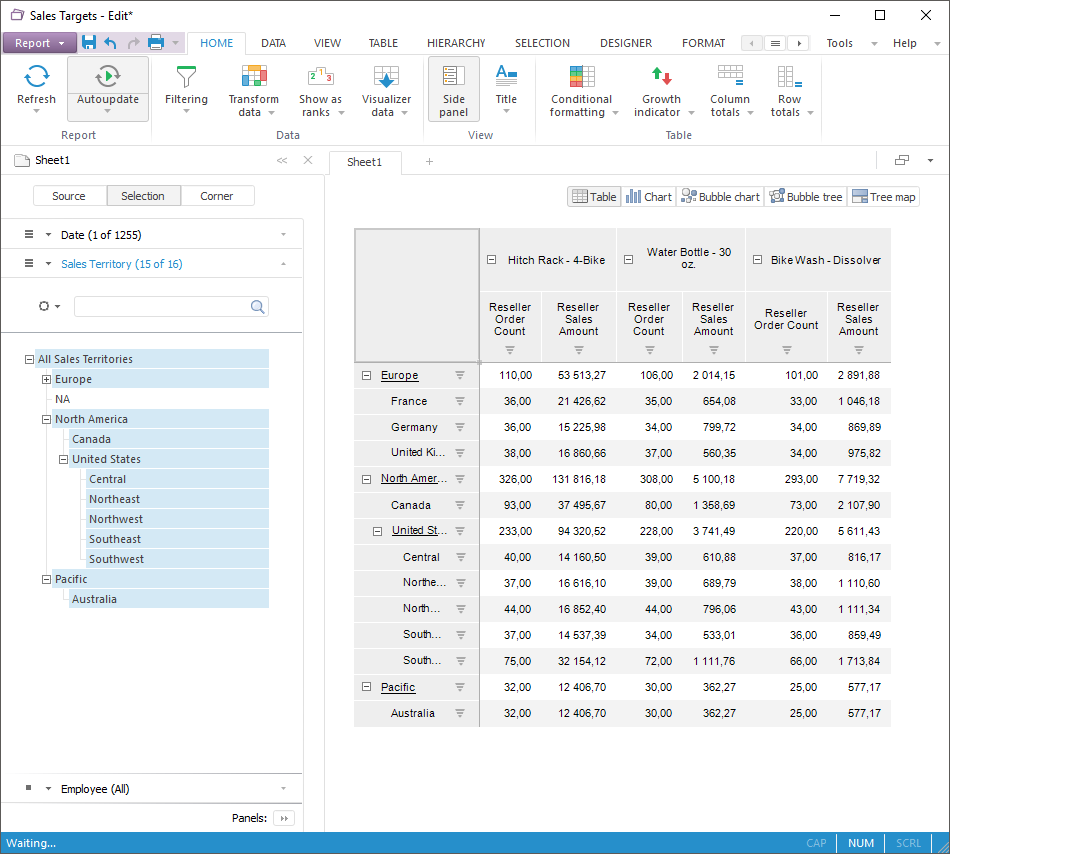Collapse the Hitch Rack - 4-Bike column
The width and height of the screenshot is (1076, 855).
tap(492, 260)
